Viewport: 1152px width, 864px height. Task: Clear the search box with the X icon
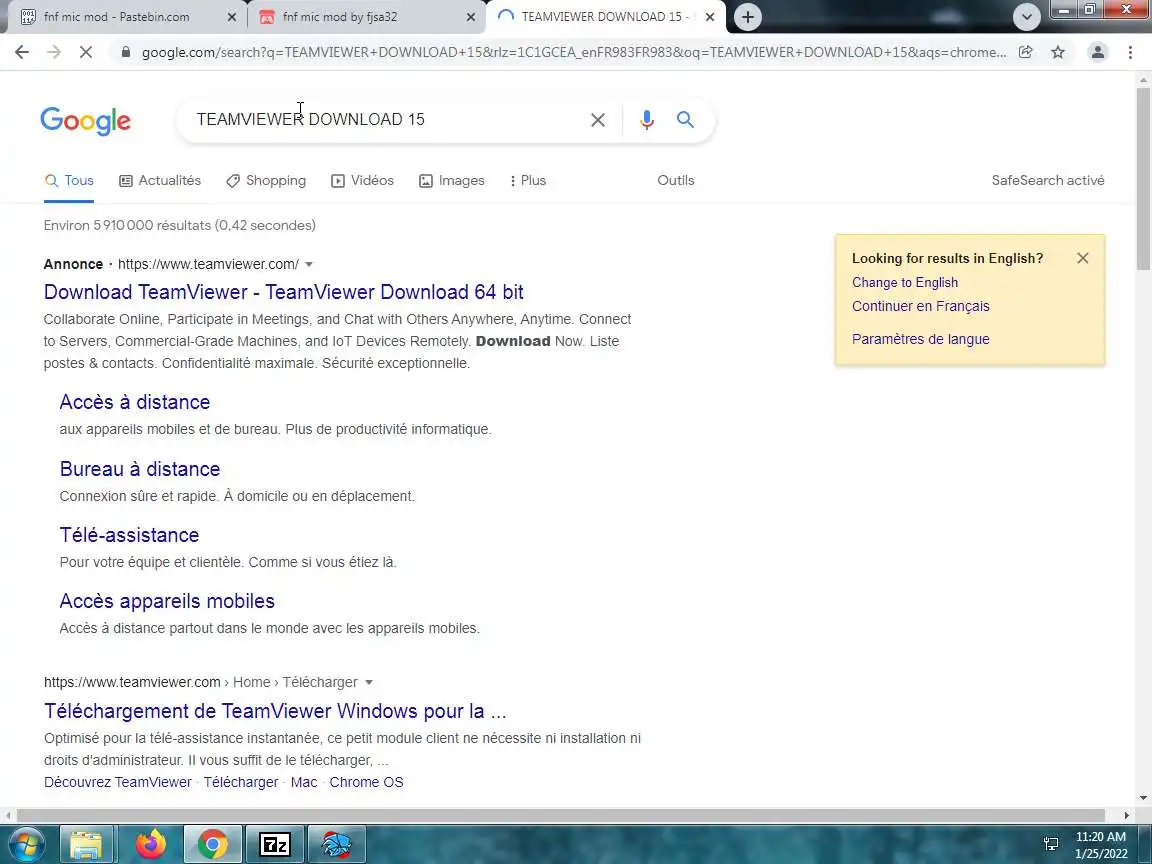click(x=598, y=120)
